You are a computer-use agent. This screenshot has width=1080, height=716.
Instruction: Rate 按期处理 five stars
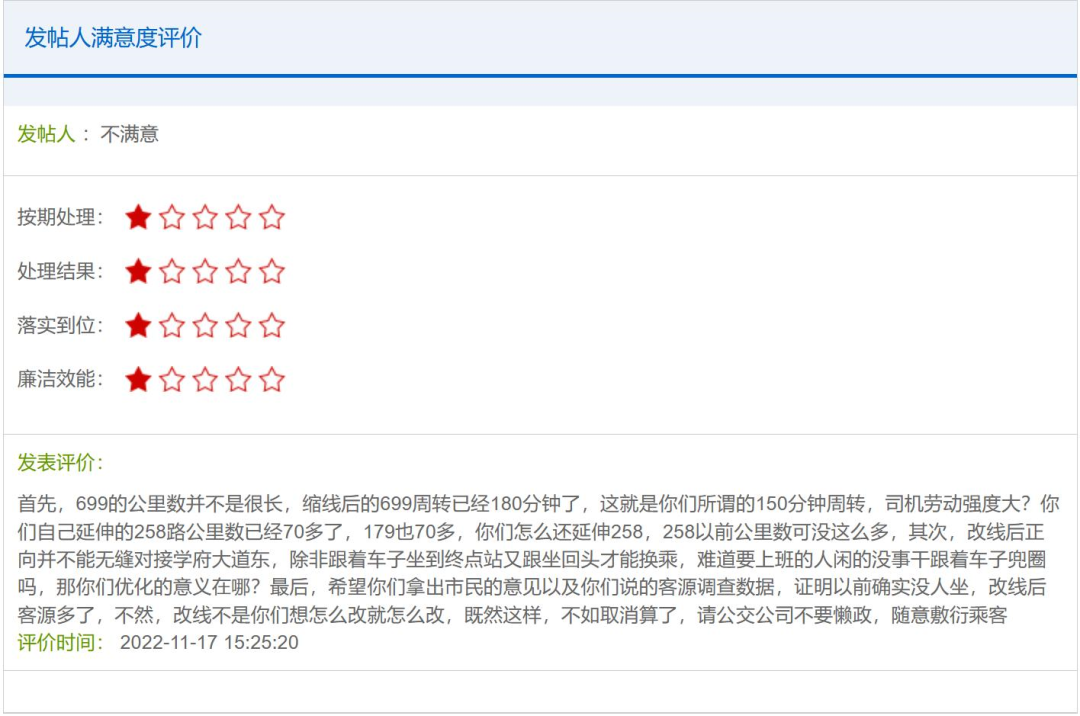[272, 218]
